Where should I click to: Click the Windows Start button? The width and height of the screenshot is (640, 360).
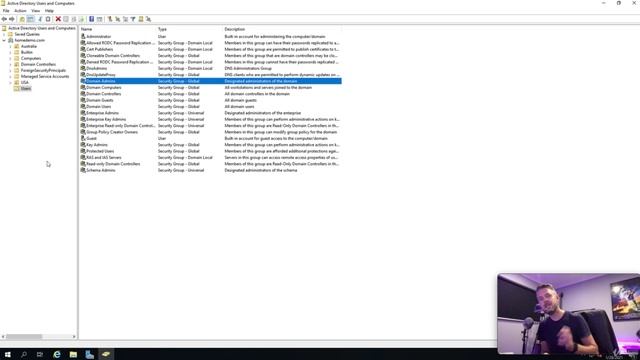(x=7, y=354)
